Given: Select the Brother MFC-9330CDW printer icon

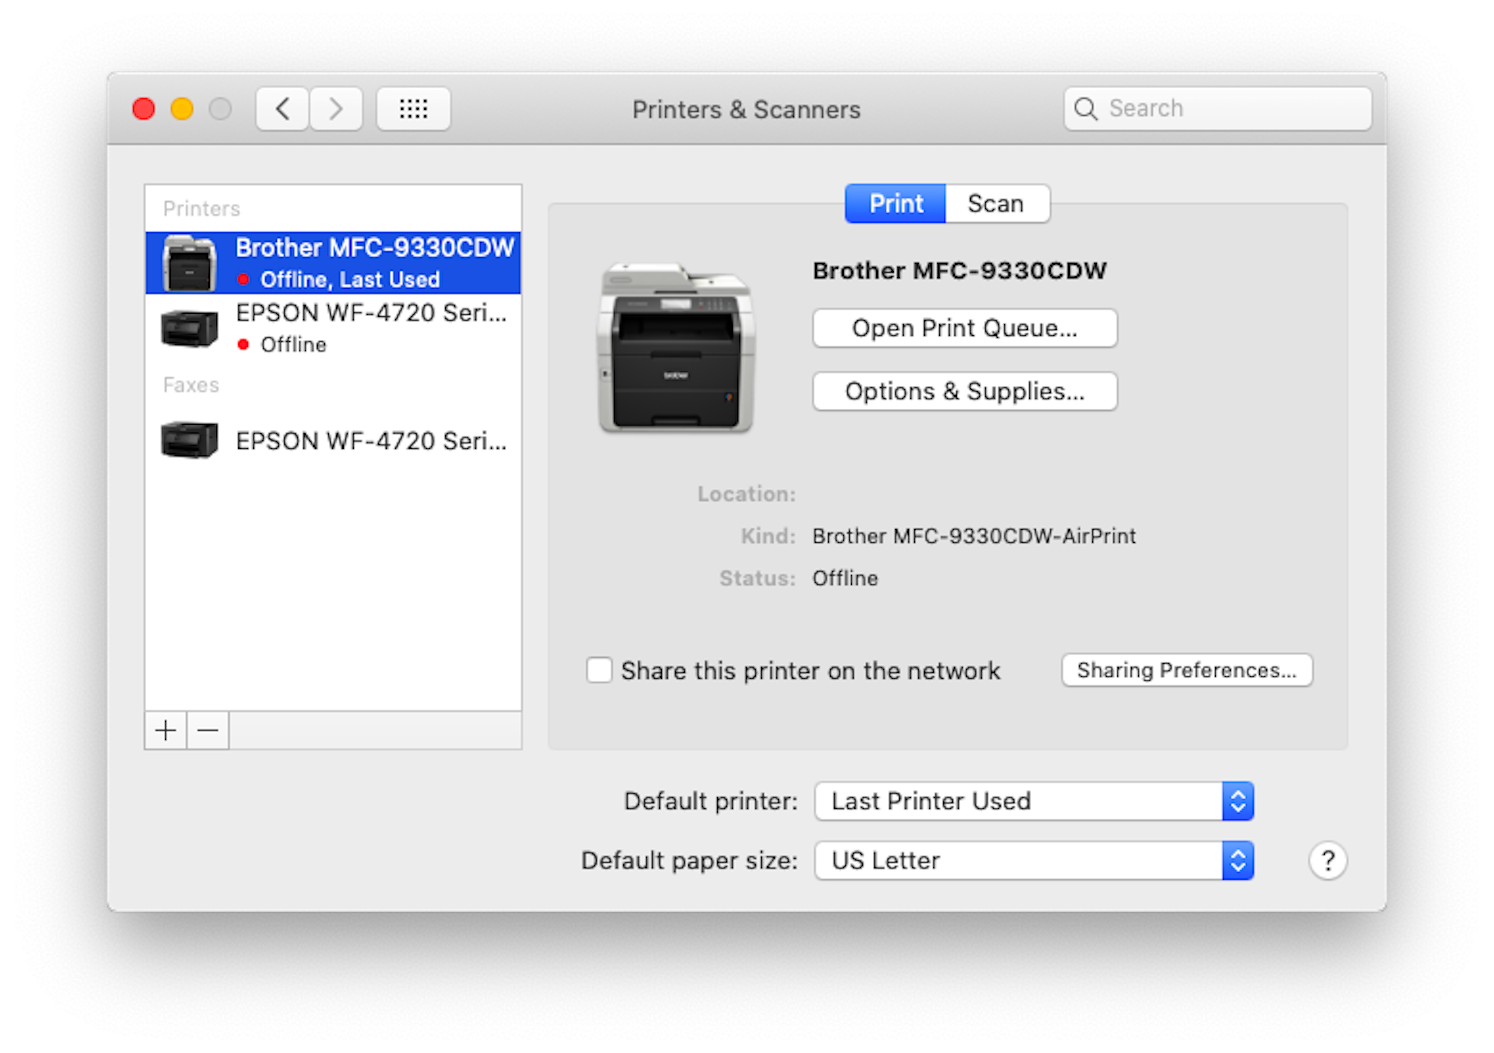Looking at the screenshot, I should coord(188,262).
